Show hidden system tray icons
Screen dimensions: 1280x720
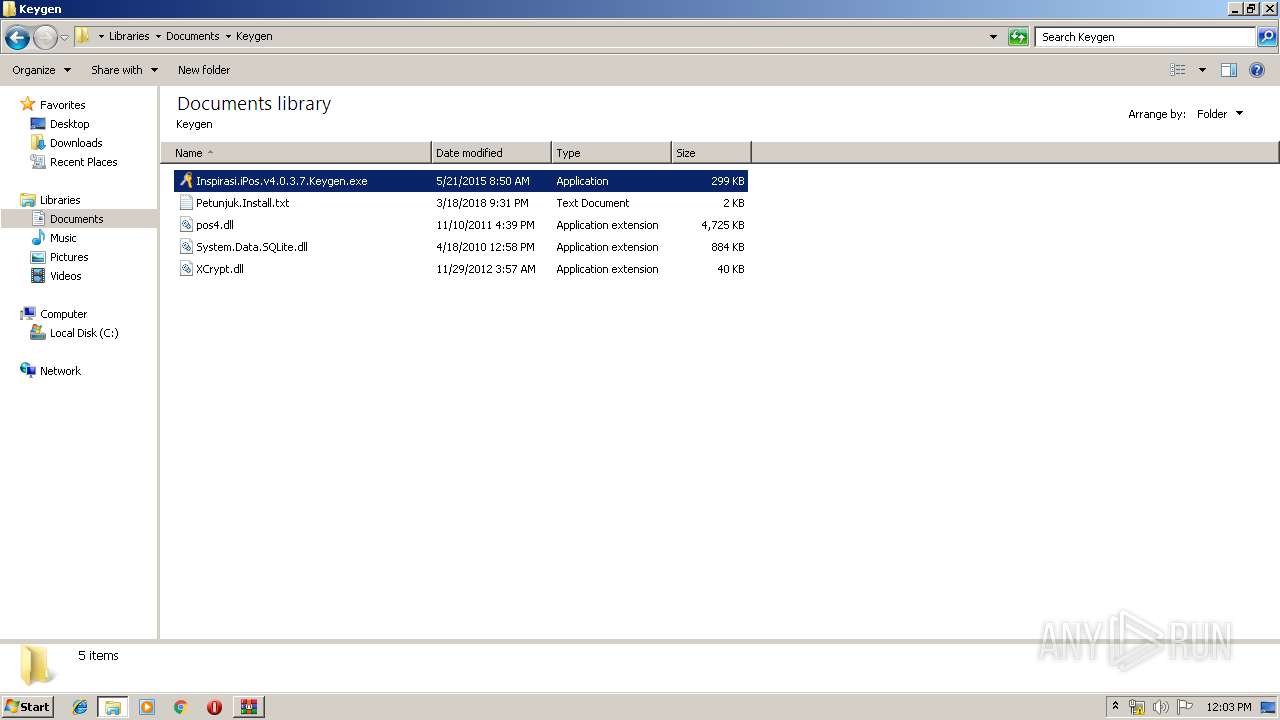pyautogui.click(x=1115, y=707)
